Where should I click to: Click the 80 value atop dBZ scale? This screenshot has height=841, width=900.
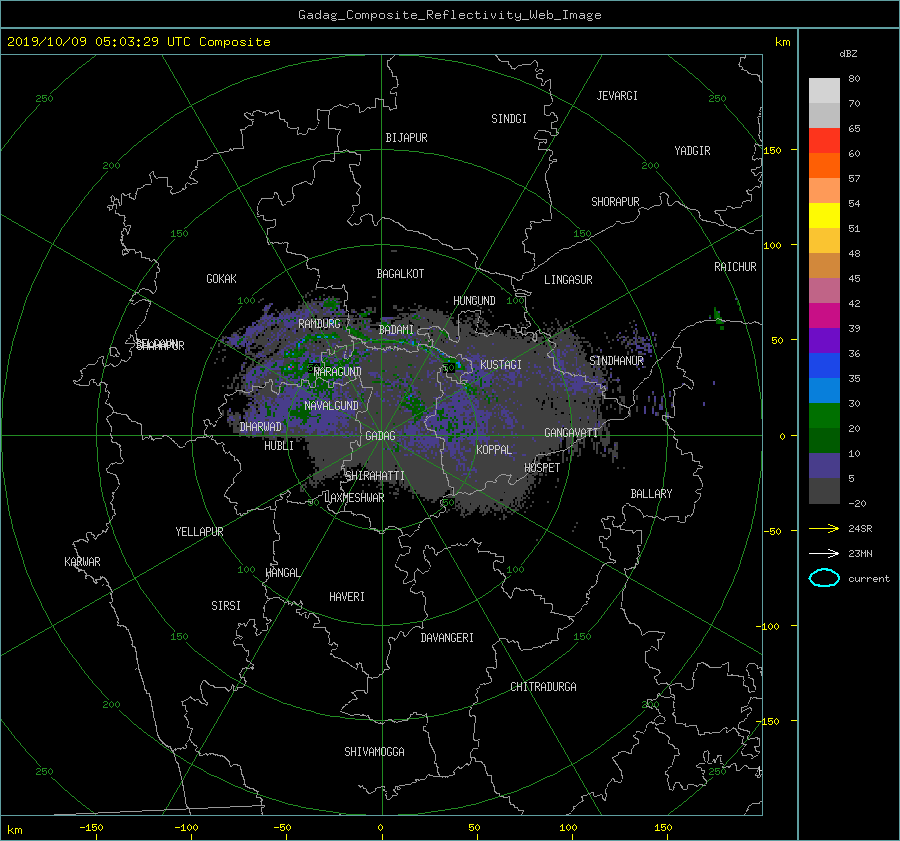[x=854, y=79]
